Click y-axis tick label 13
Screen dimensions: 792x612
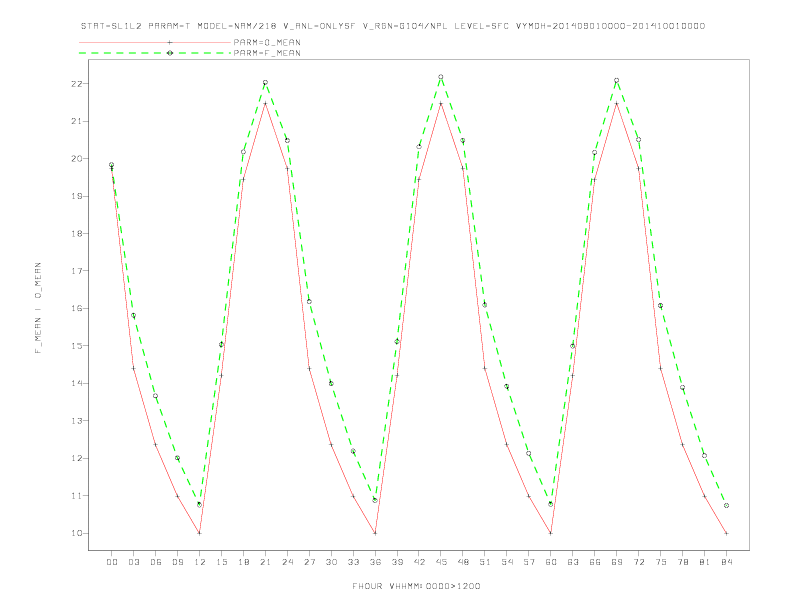point(76,421)
